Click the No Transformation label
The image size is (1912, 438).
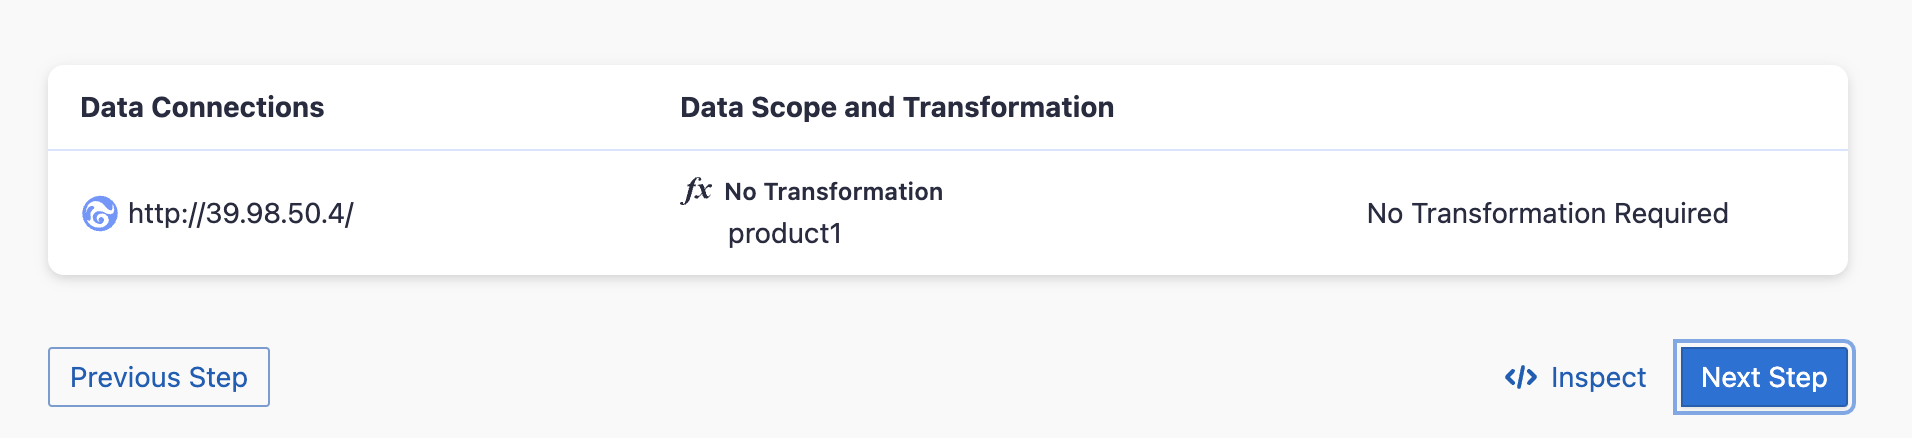(x=833, y=191)
